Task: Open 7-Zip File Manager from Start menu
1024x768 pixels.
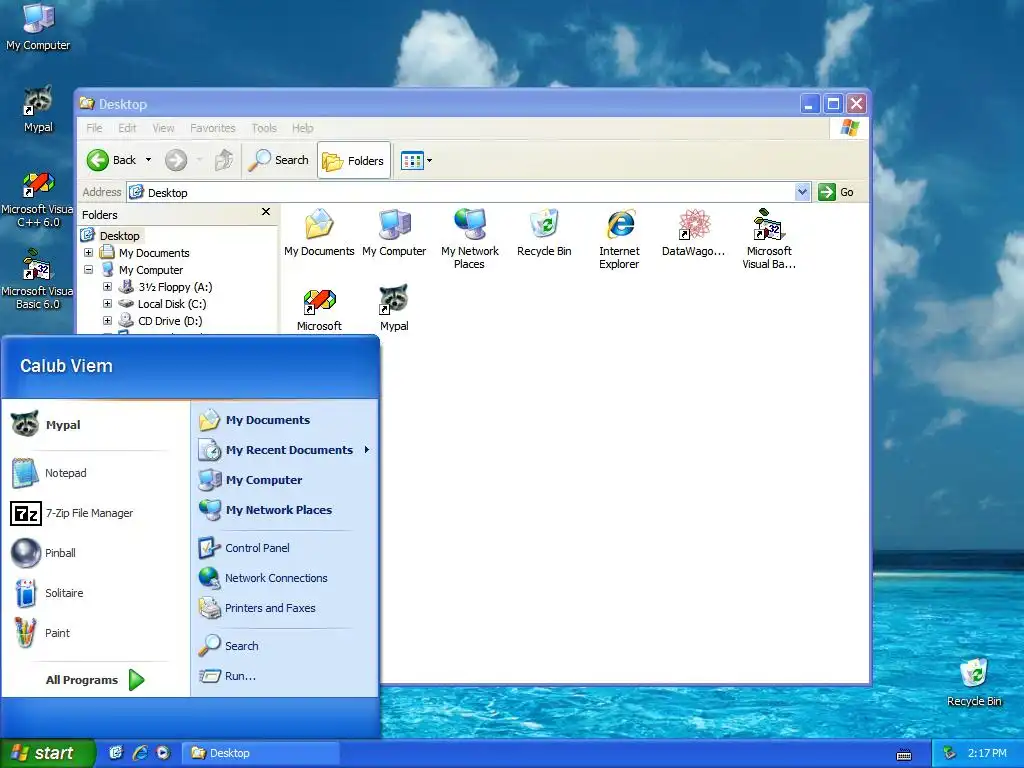Action: click(91, 513)
